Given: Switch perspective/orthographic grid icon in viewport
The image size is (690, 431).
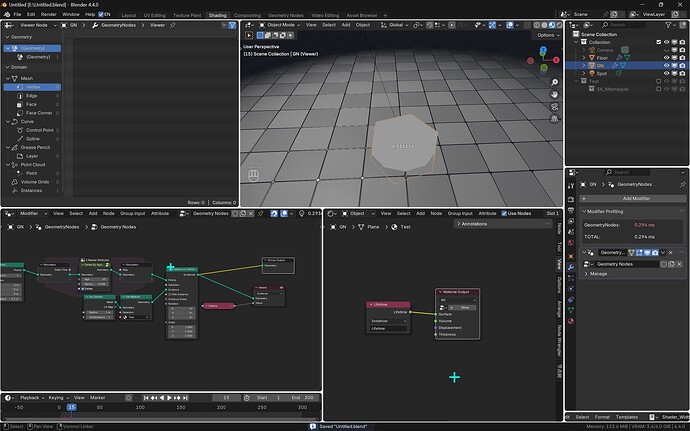Looking at the screenshot, I should [x=554, y=119].
